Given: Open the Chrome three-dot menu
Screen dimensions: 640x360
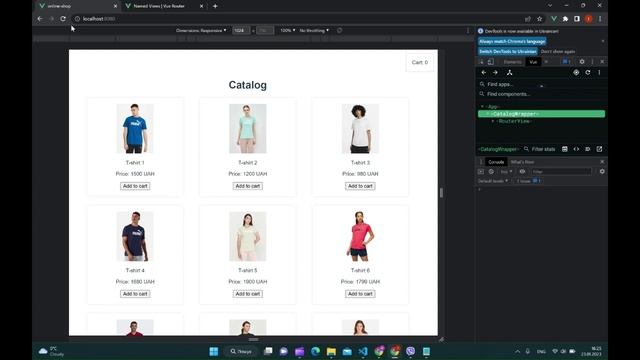Looking at the screenshot, I should 600,19.
